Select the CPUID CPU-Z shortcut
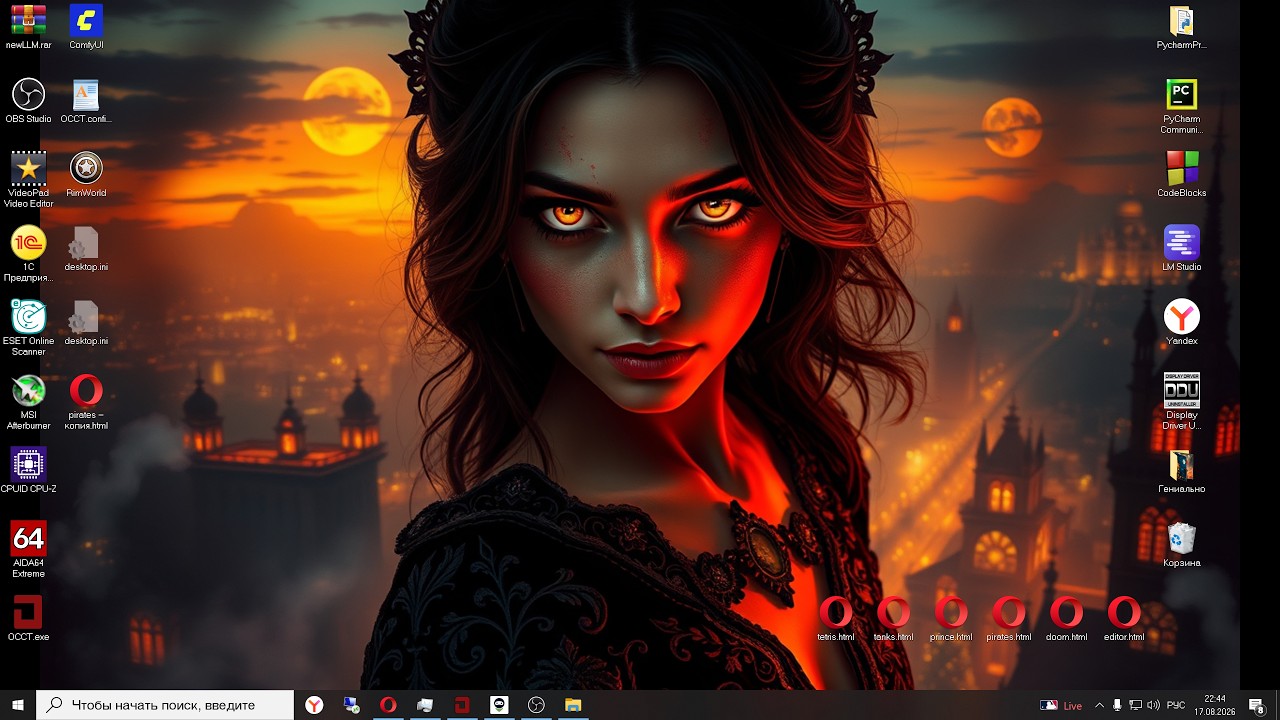Screen dimensions: 1280x720 pyautogui.click(x=28, y=471)
